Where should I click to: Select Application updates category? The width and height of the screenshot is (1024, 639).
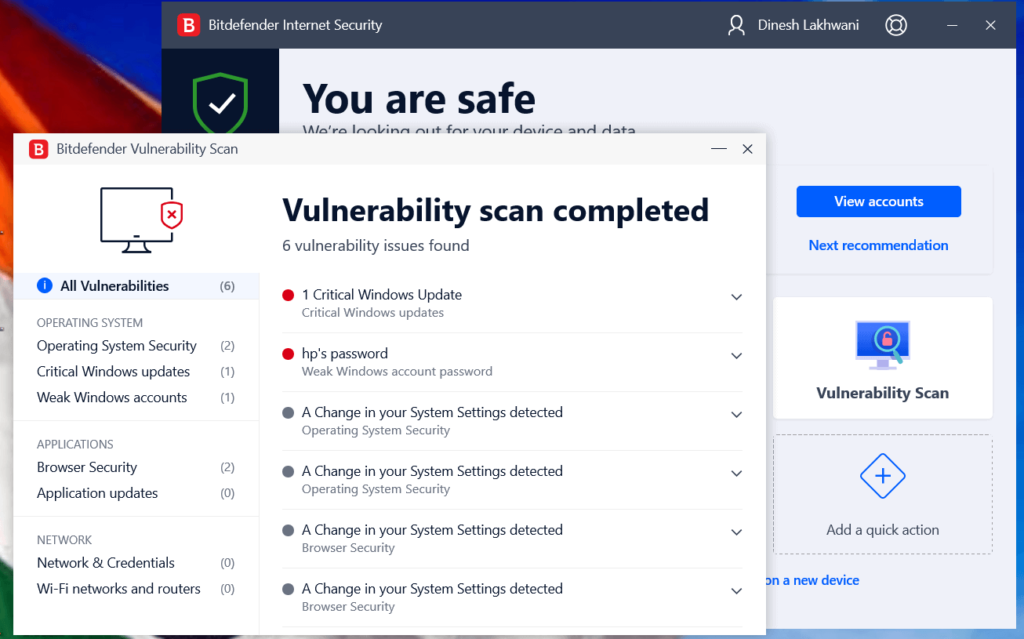pos(136,493)
